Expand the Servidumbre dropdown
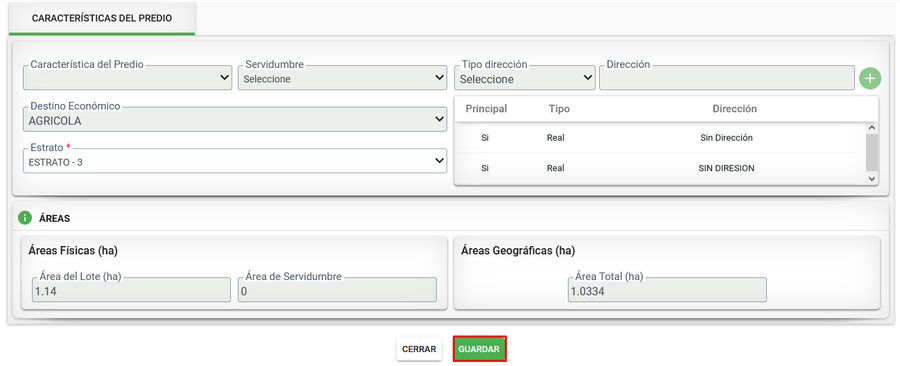This screenshot has width=900, height=366. pos(343,77)
